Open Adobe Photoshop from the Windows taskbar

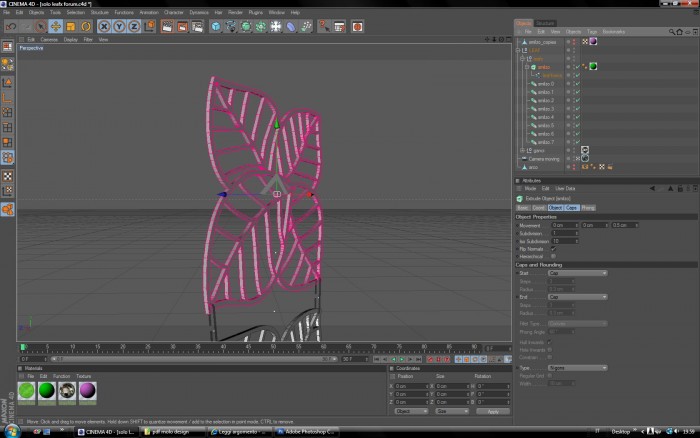(305, 432)
